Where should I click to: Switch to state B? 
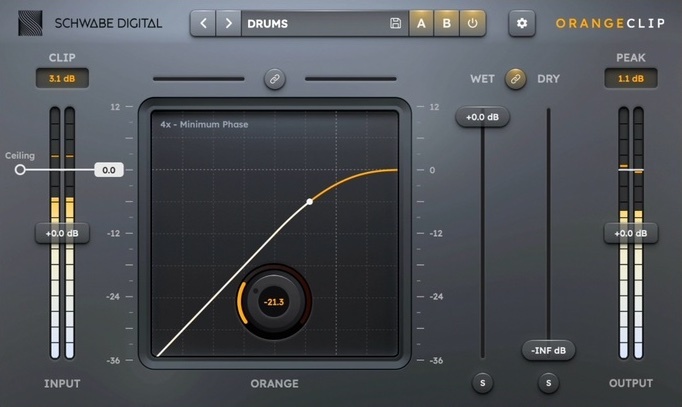pos(446,23)
